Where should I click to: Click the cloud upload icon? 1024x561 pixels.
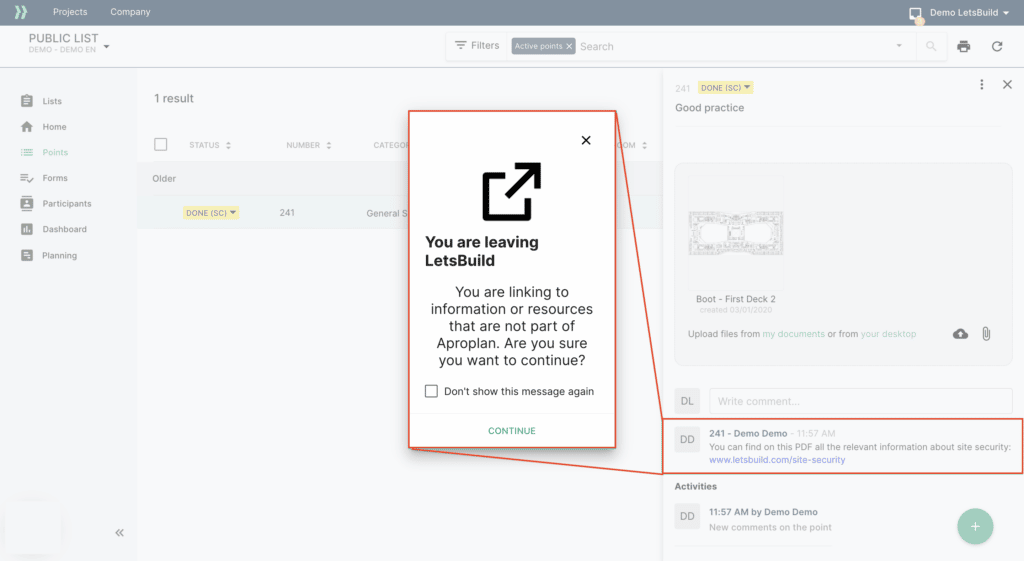960,333
